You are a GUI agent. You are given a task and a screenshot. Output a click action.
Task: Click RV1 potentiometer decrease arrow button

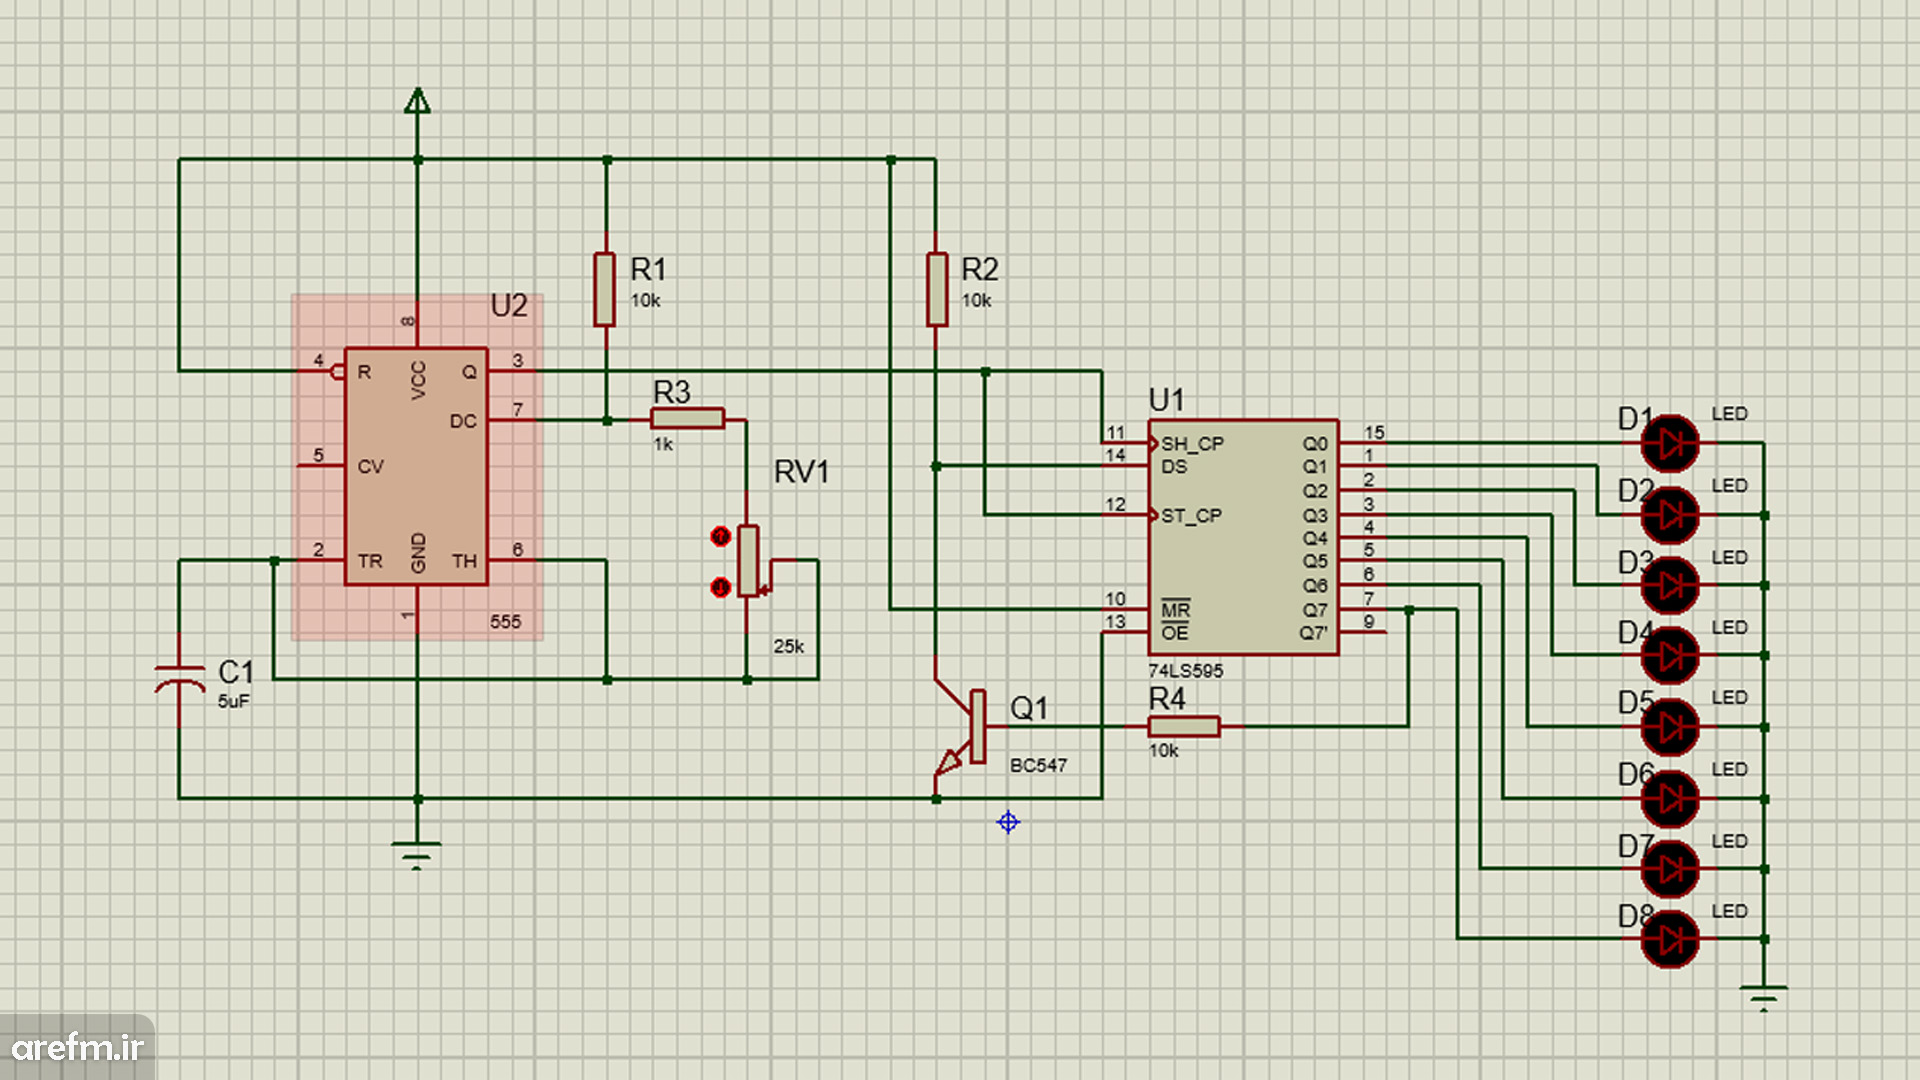pos(720,587)
